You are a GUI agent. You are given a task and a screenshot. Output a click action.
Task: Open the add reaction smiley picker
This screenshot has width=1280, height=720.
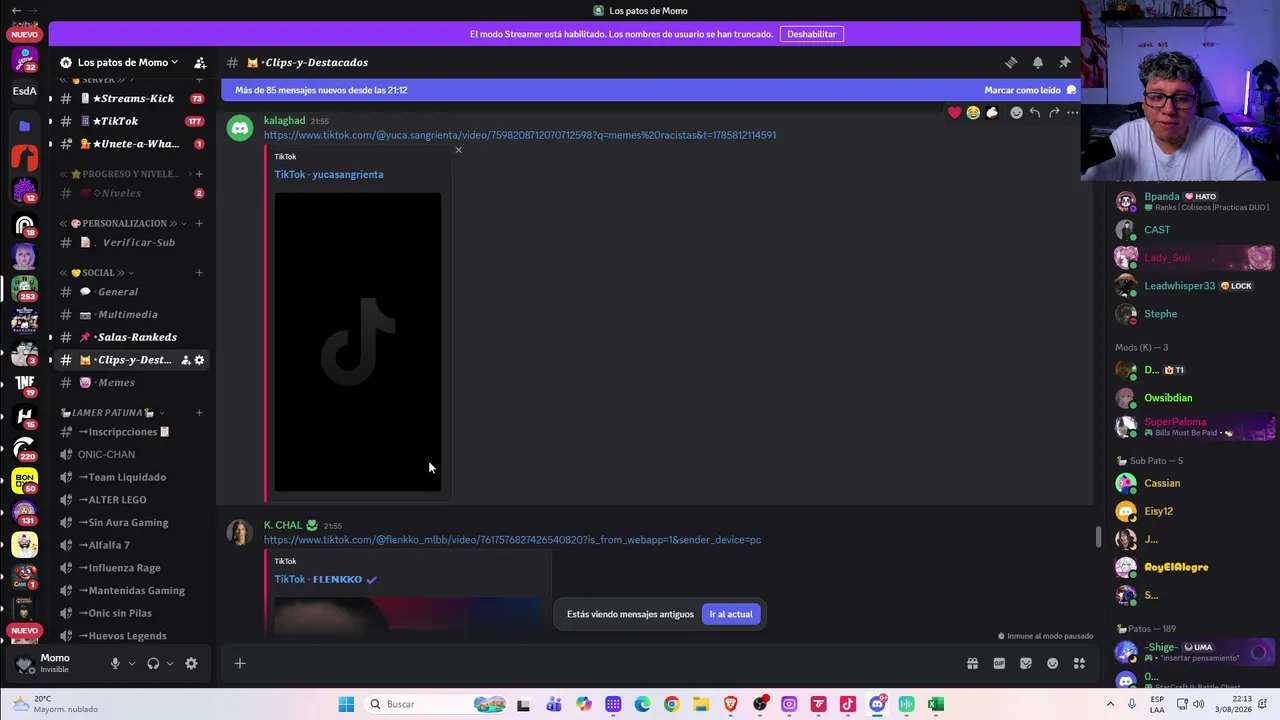(1016, 113)
